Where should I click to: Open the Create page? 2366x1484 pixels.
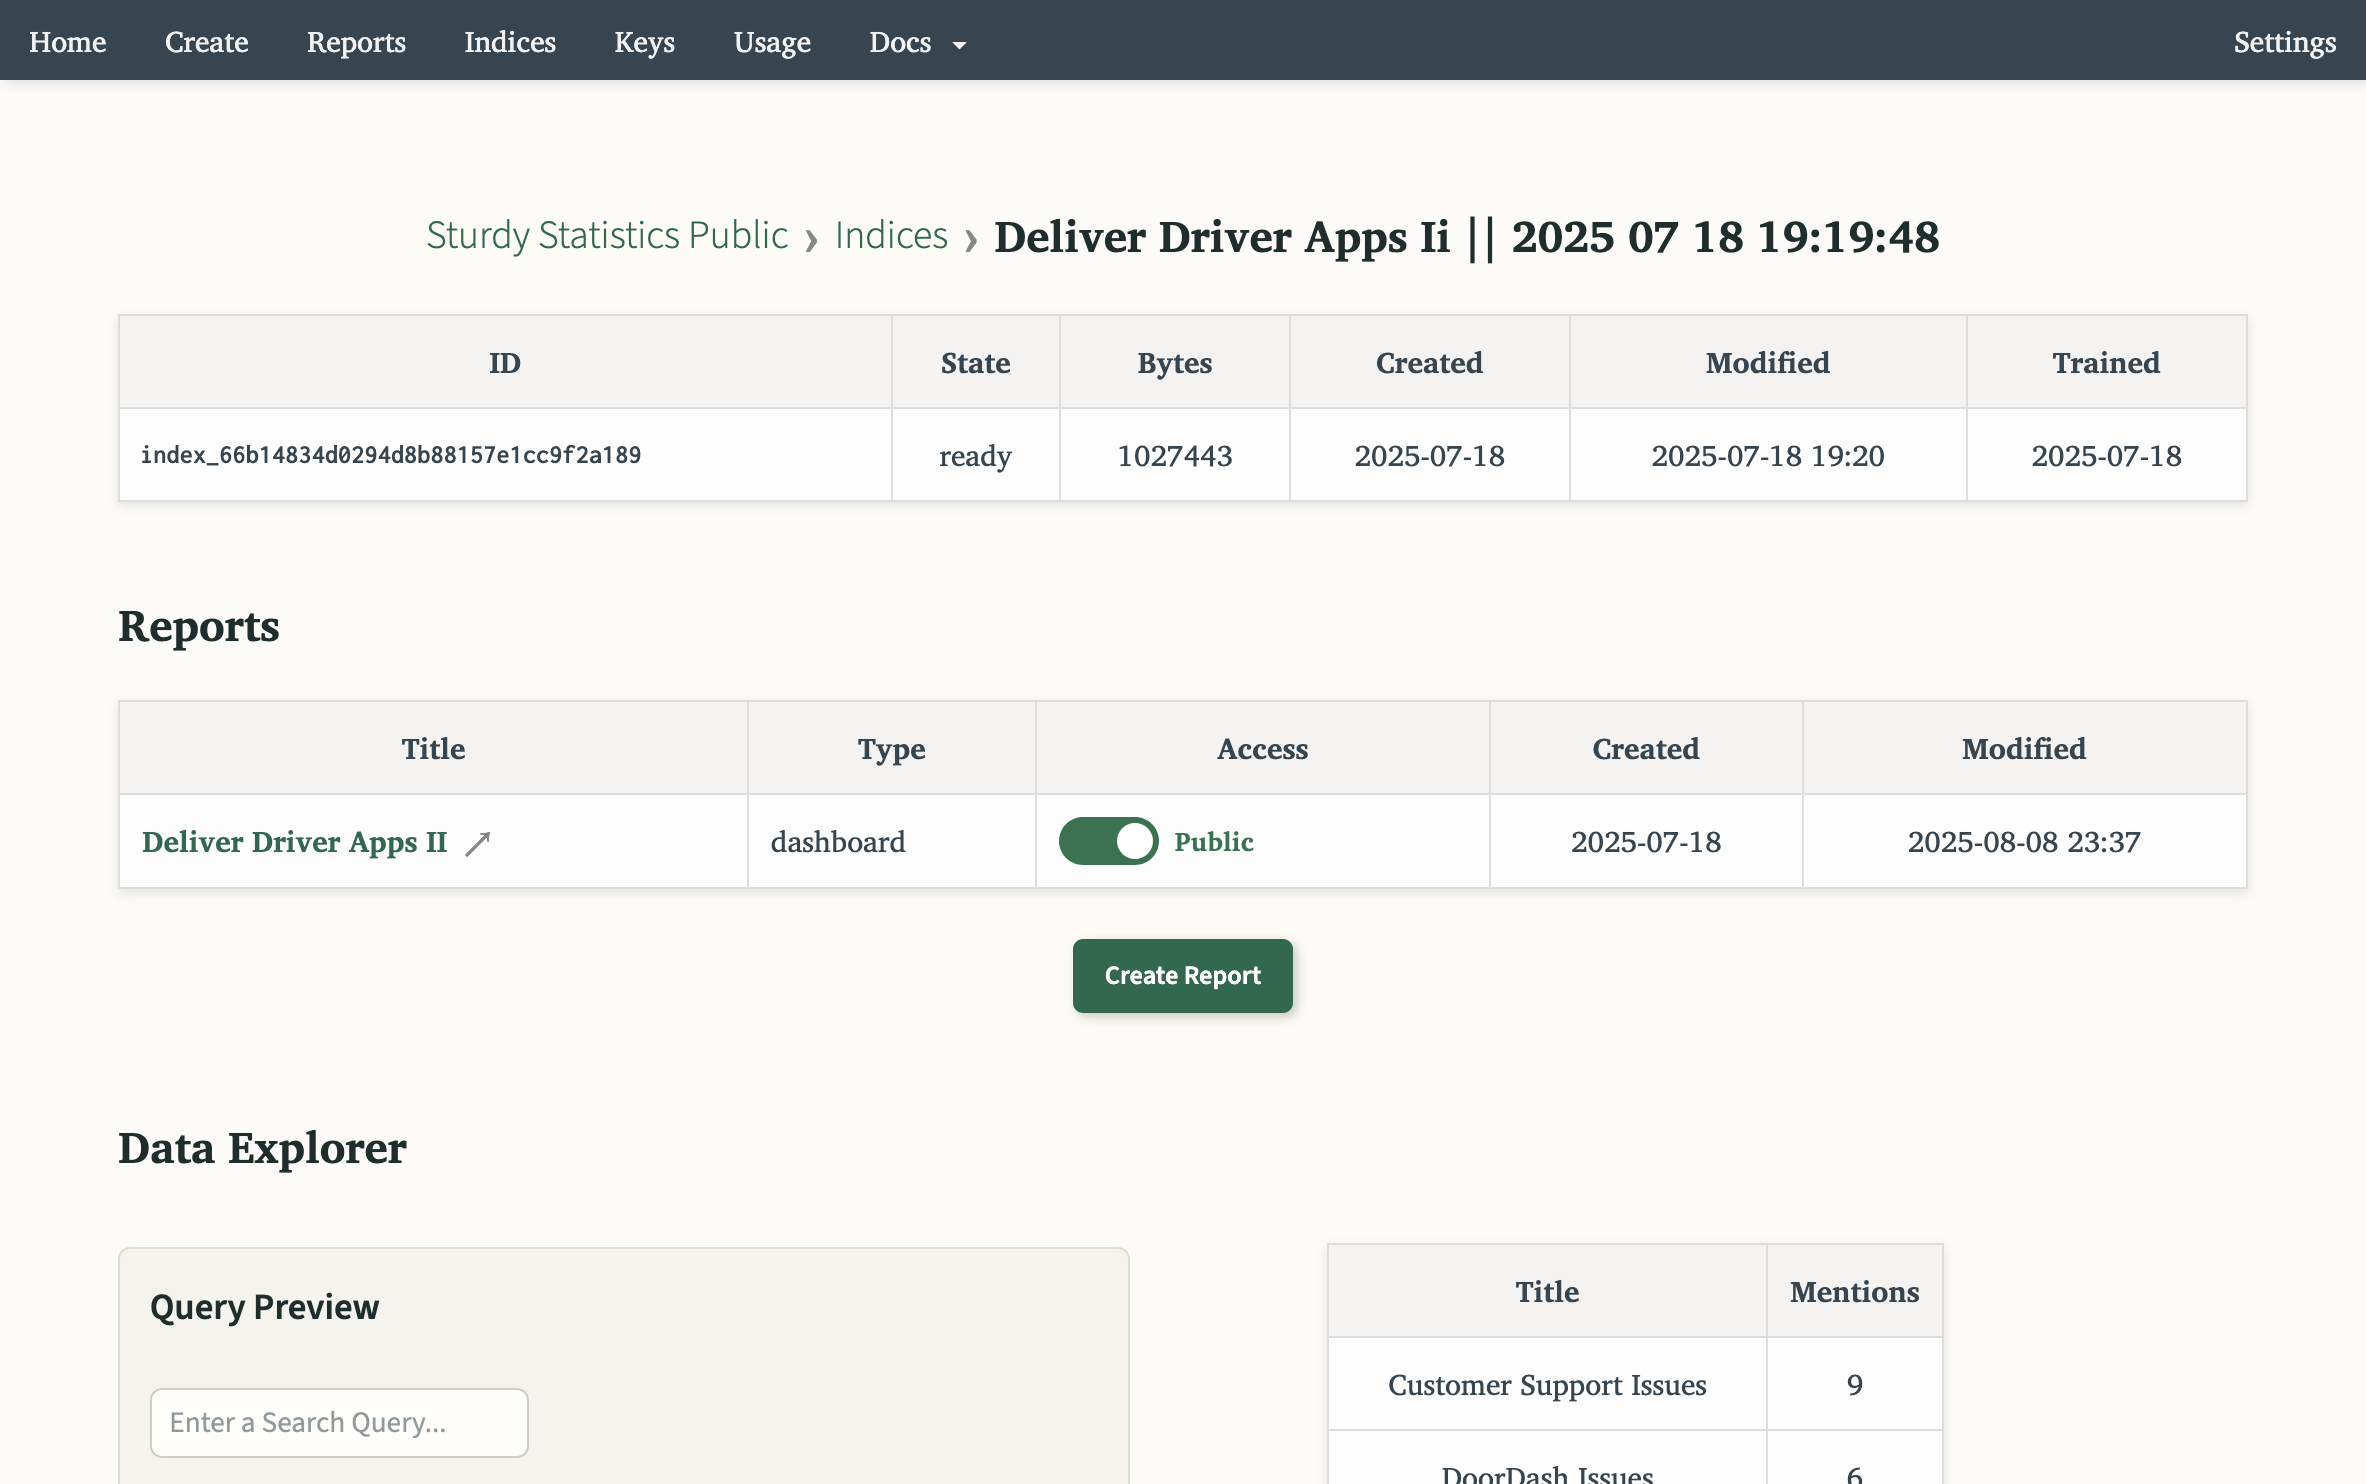206,42
